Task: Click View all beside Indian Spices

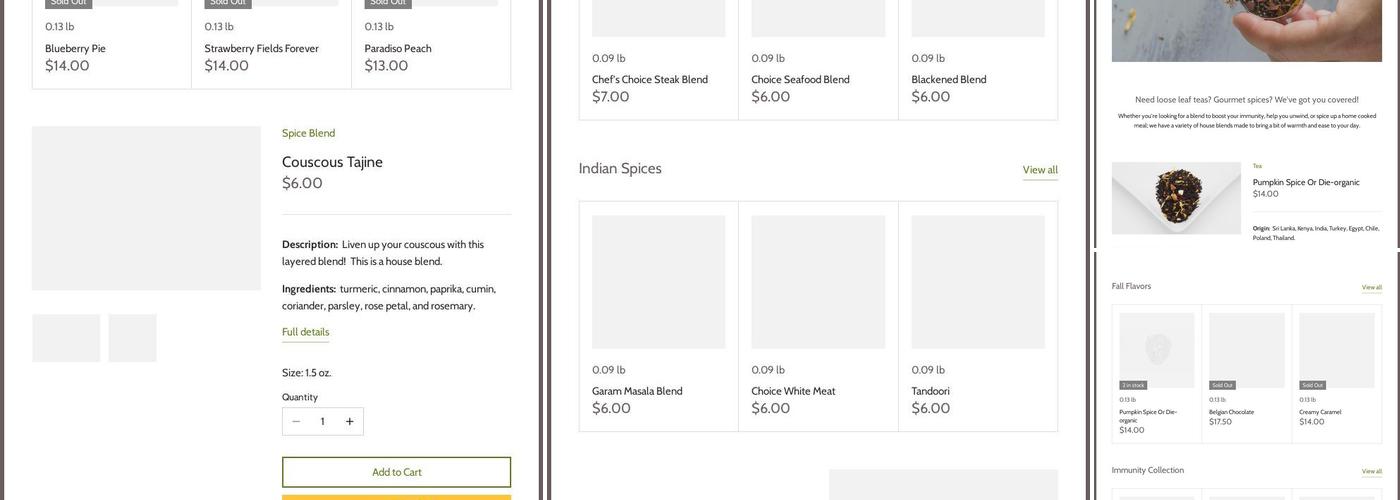Action: click(1039, 170)
